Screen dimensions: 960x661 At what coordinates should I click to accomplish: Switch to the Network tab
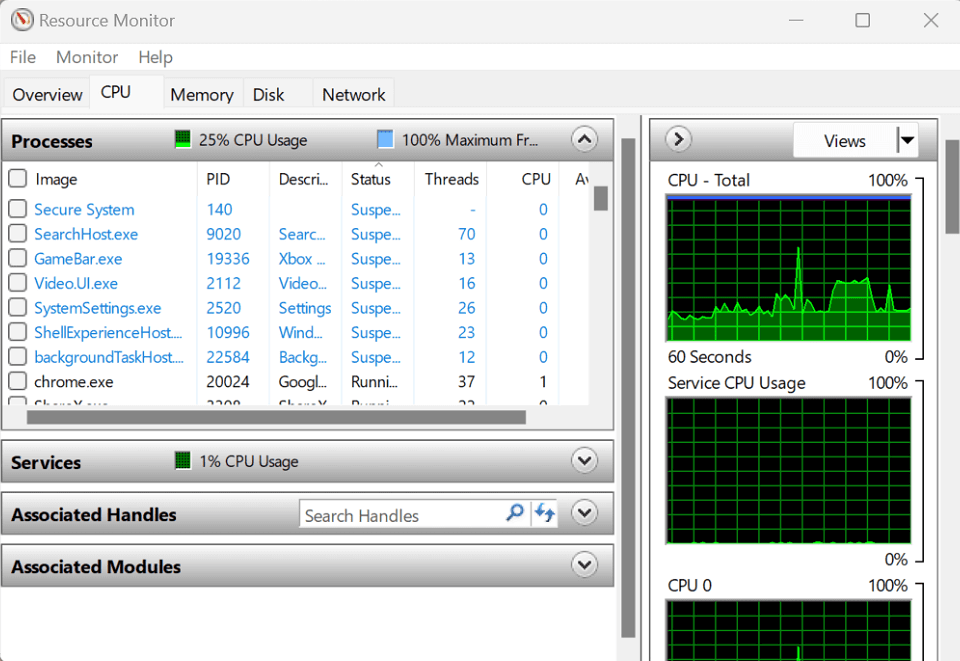[x=353, y=94]
